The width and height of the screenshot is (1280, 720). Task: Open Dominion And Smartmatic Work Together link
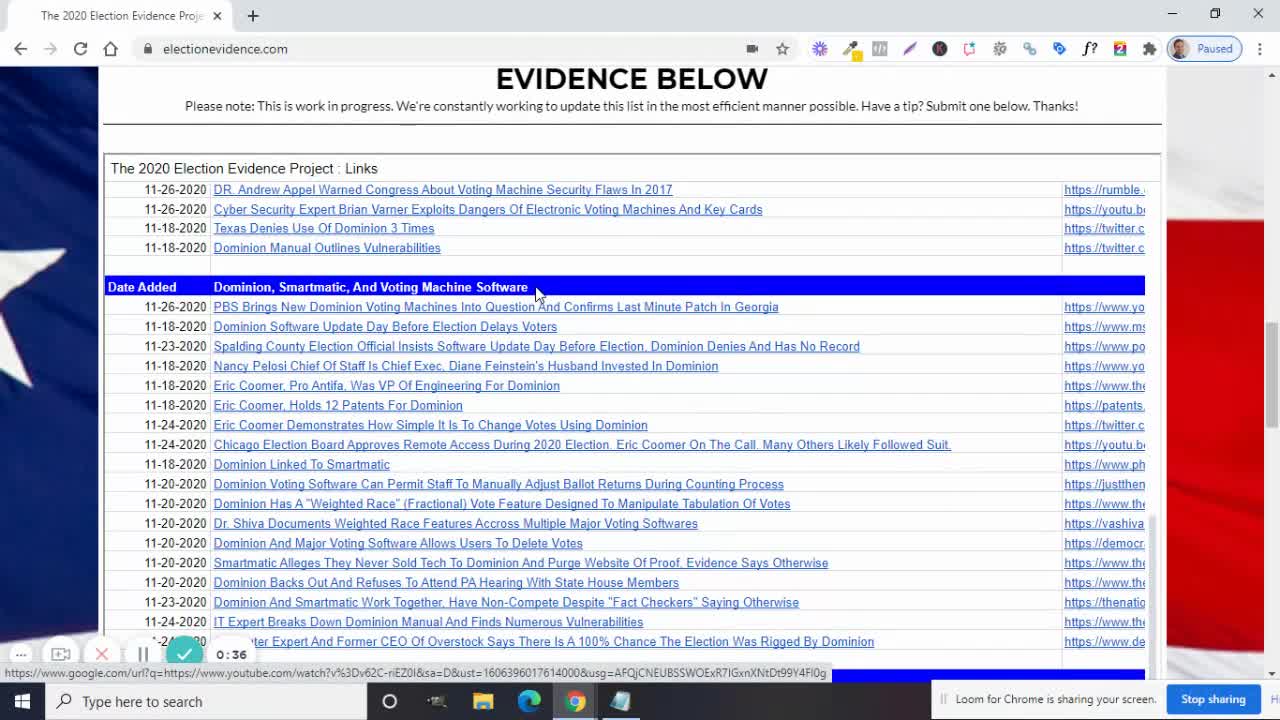click(506, 602)
